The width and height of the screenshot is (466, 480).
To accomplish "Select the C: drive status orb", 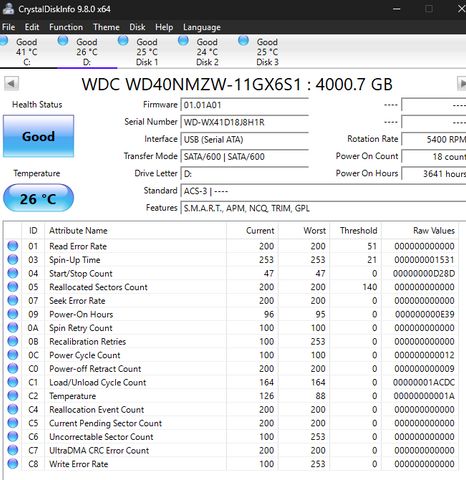I will pos(3,41).
